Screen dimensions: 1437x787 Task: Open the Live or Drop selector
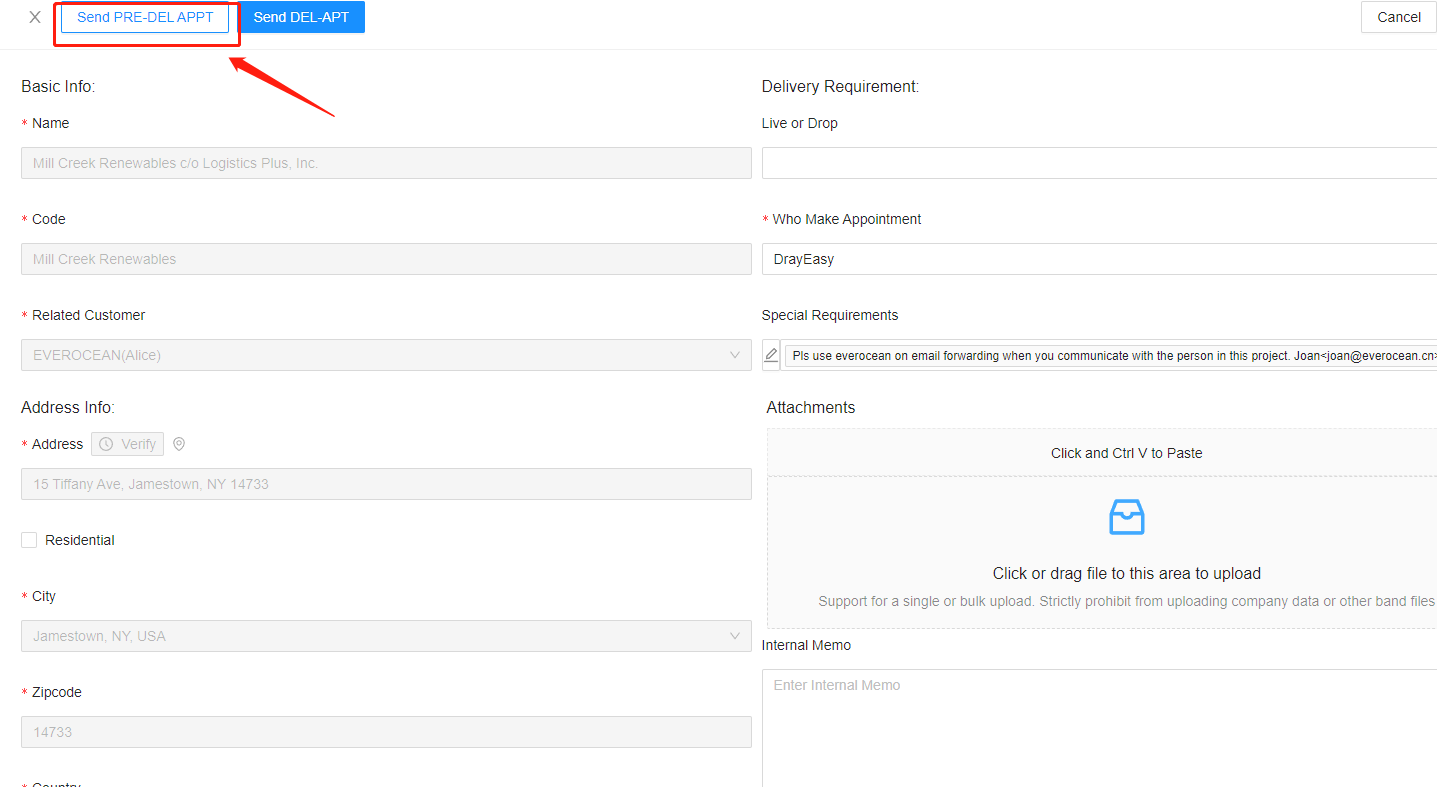[x=1098, y=163]
